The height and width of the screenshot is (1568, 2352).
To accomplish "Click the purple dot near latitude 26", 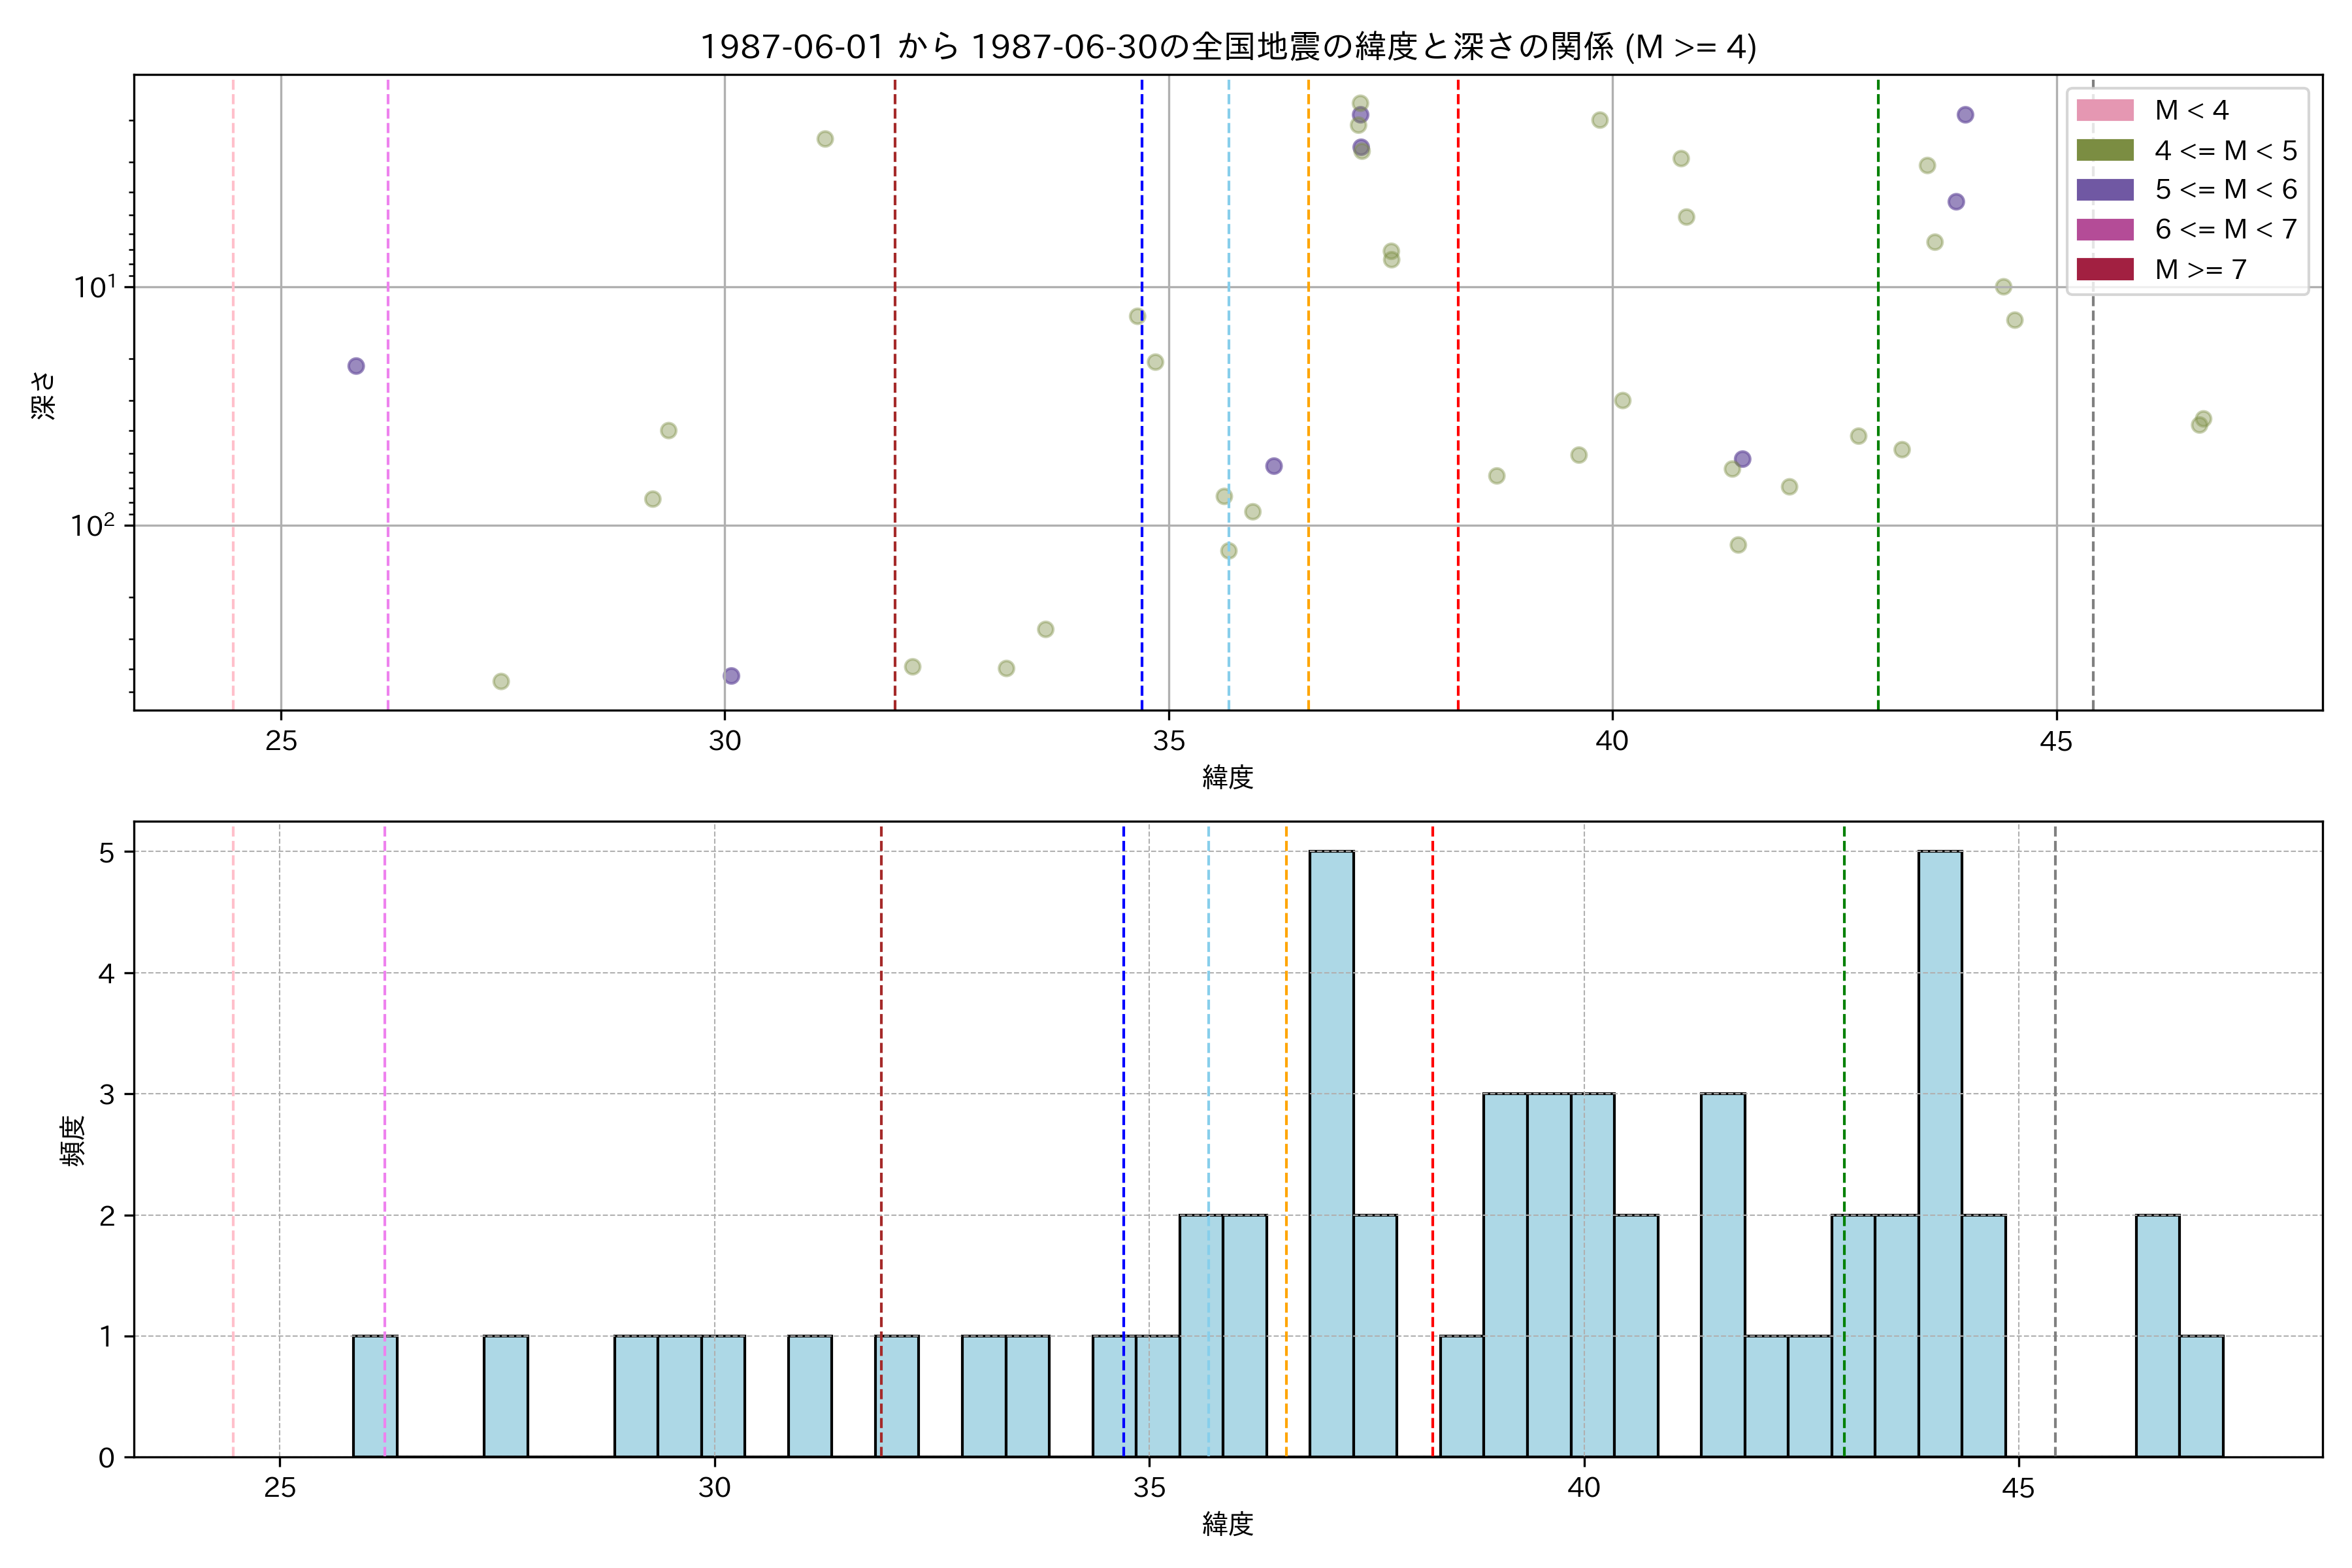I will tap(356, 366).
